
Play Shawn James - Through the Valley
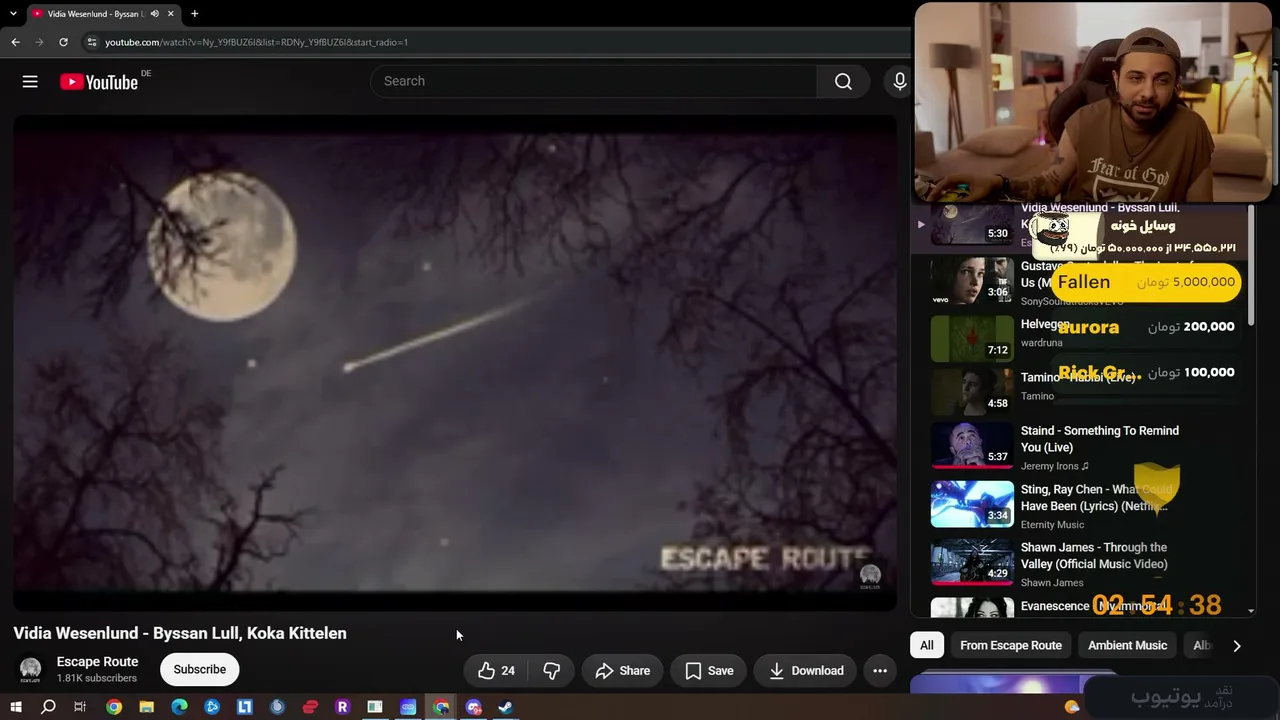[x=1080, y=564]
